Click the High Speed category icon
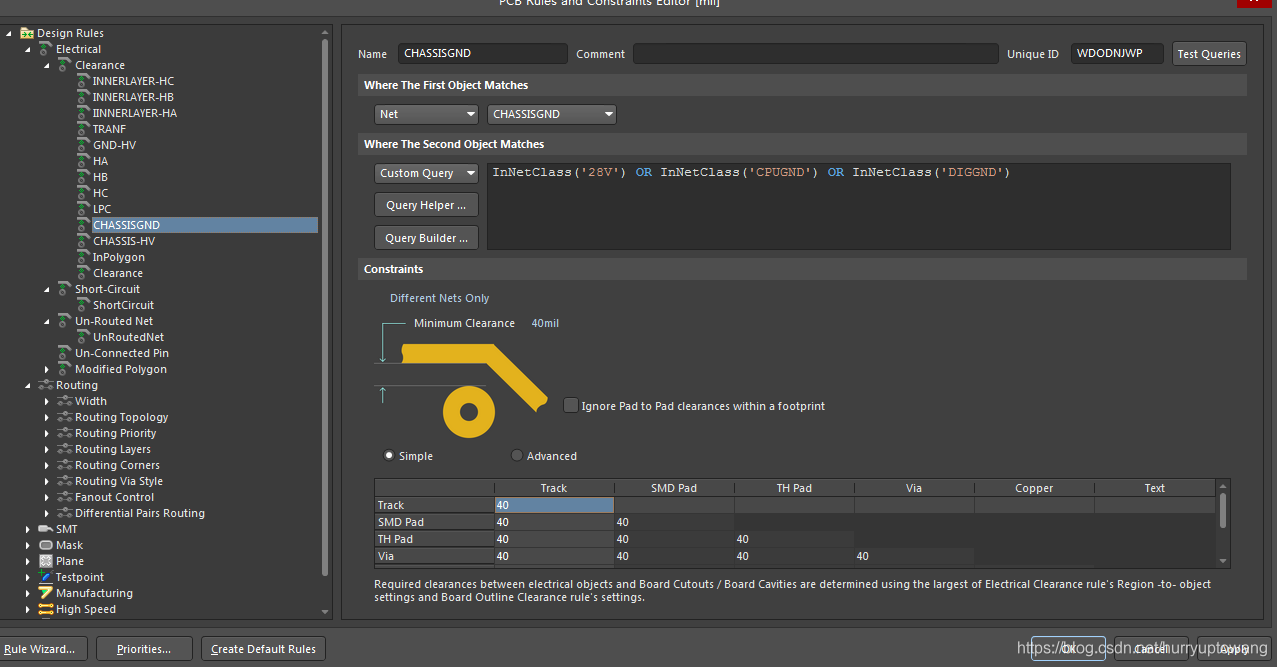This screenshot has height=667, width=1277. tap(46, 609)
